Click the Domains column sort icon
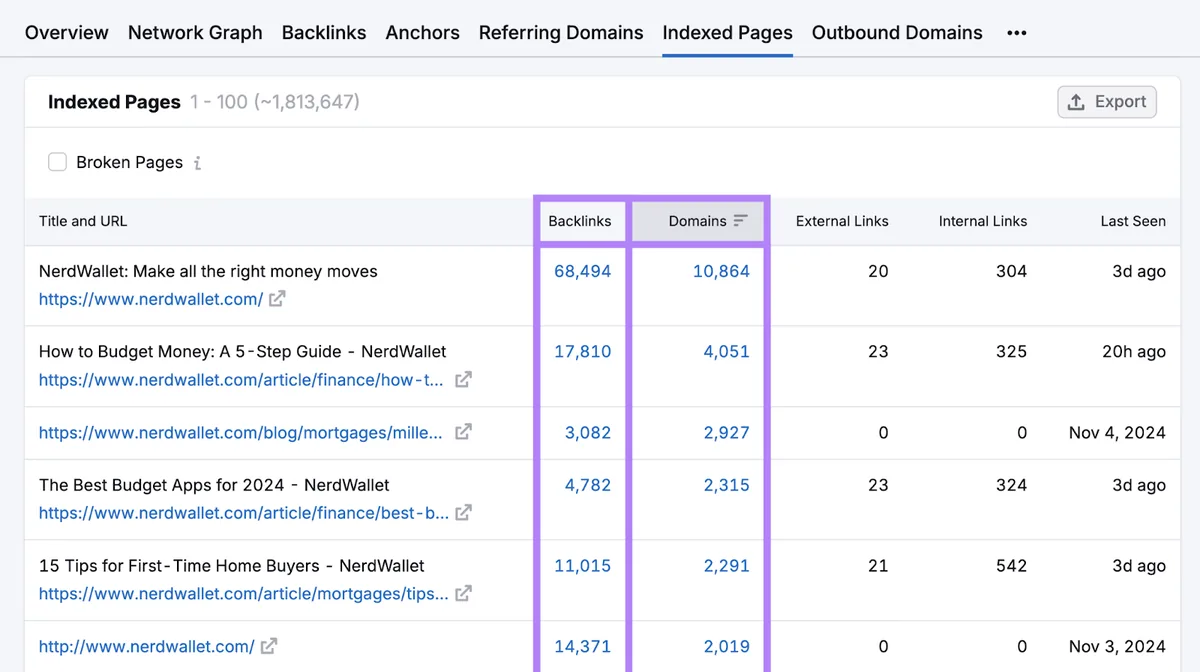Image resolution: width=1200 pixels, height=672 pixels. (740, 221)
